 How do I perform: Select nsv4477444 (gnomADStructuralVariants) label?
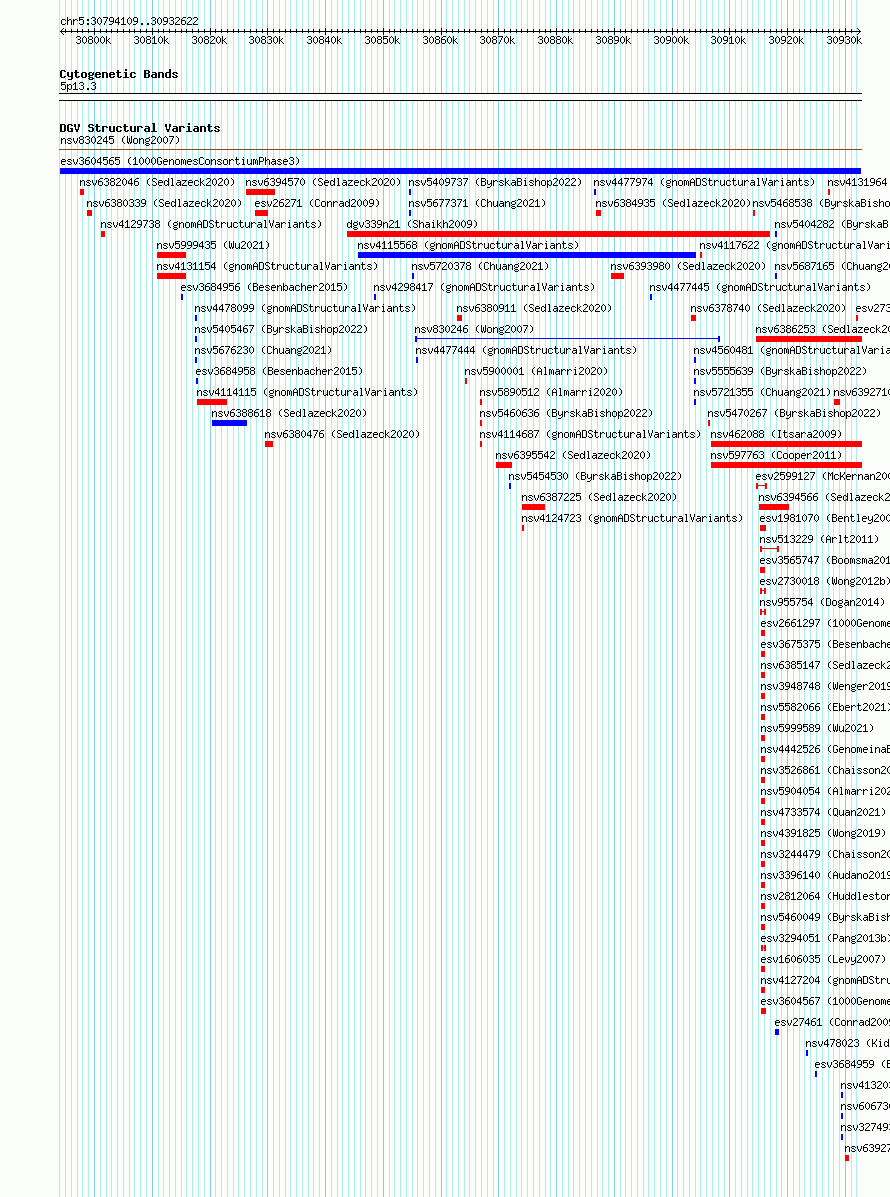[526, 350]
